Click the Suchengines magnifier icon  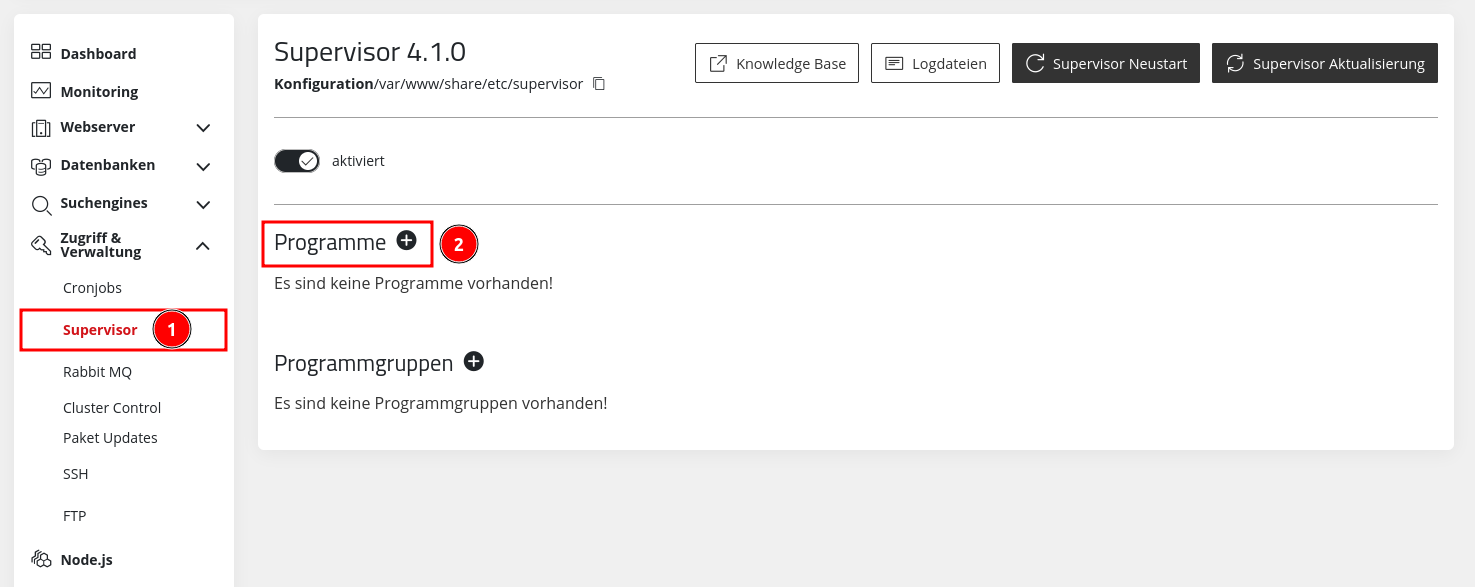tap(41, 205)
